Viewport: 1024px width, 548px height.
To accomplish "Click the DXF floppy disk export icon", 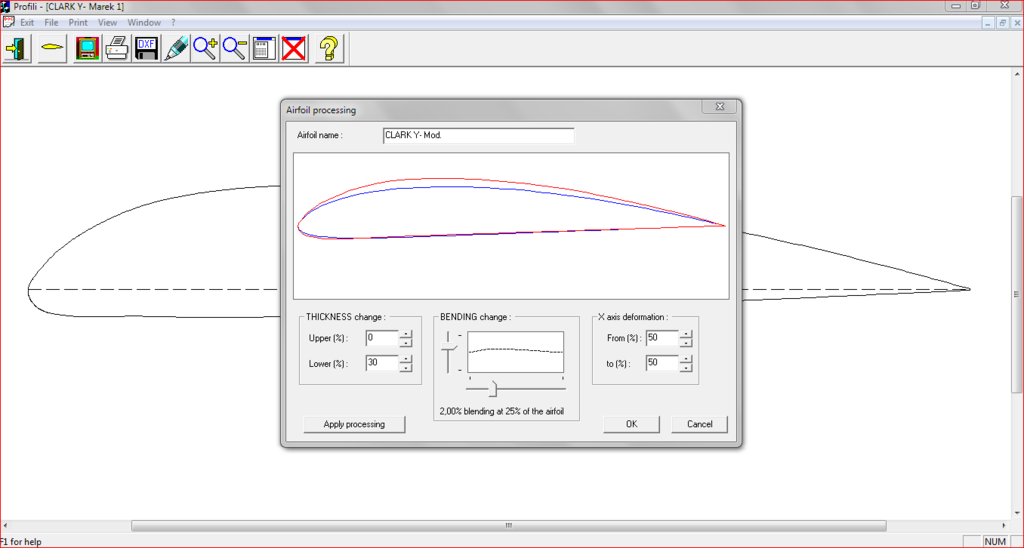I will point(146,48).
